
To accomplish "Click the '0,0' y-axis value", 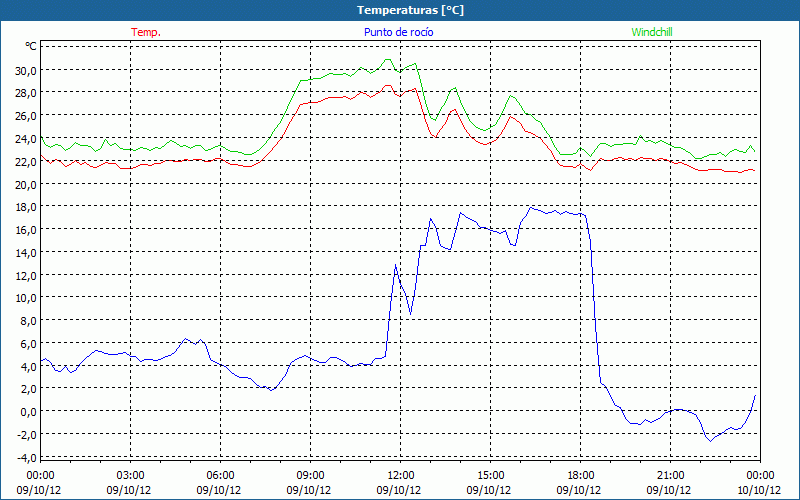I will click(28, 412).
